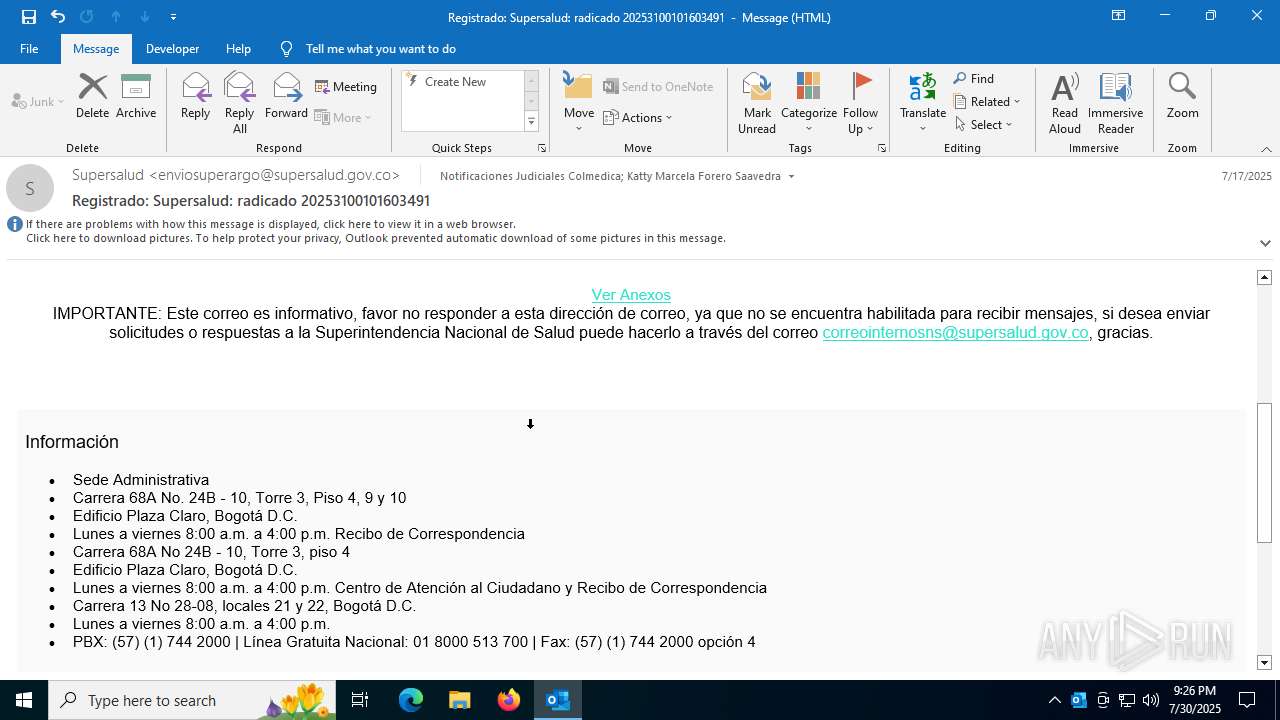Open the Categorize color menu
Image resolution: width=1280 pixels, height=720 pixels.
[809, 103]
